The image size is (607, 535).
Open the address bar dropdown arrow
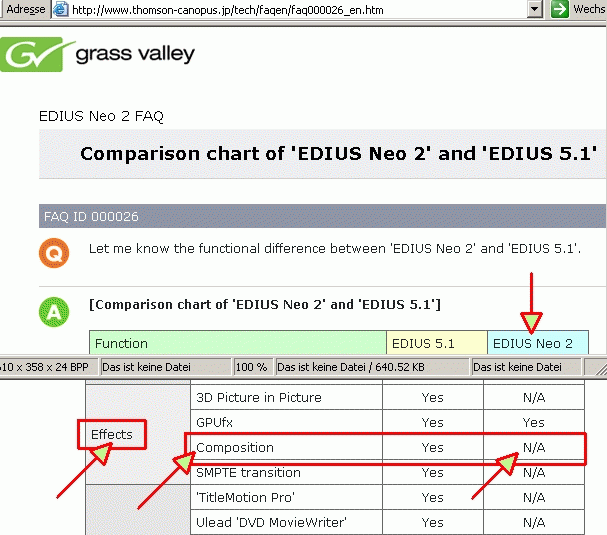[x=535, y=9]
